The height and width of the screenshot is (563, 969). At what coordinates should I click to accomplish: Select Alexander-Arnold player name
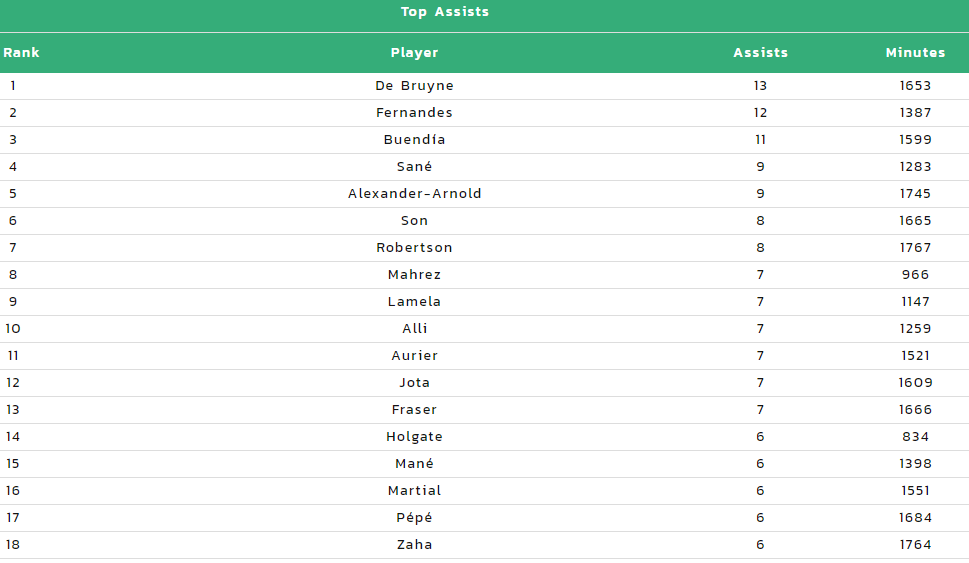[414, 193]
